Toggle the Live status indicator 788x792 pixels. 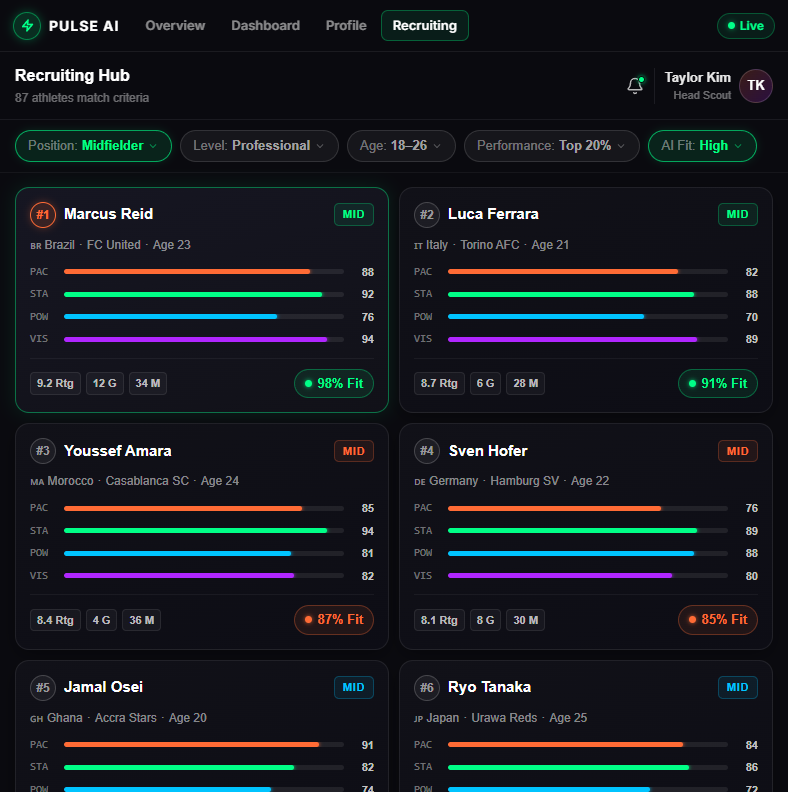click(745, 26)
